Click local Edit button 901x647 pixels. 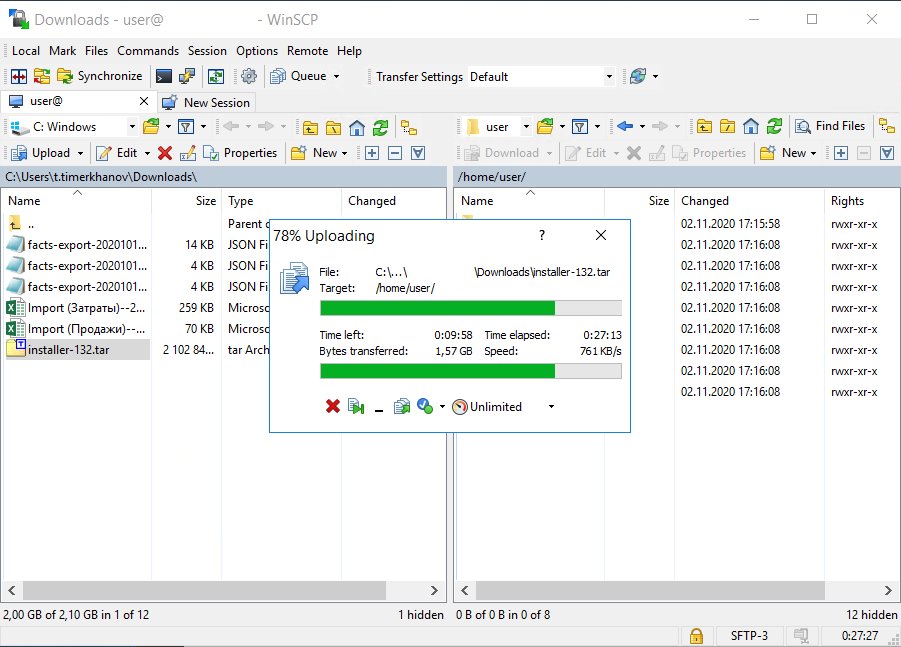coord(117,153)
